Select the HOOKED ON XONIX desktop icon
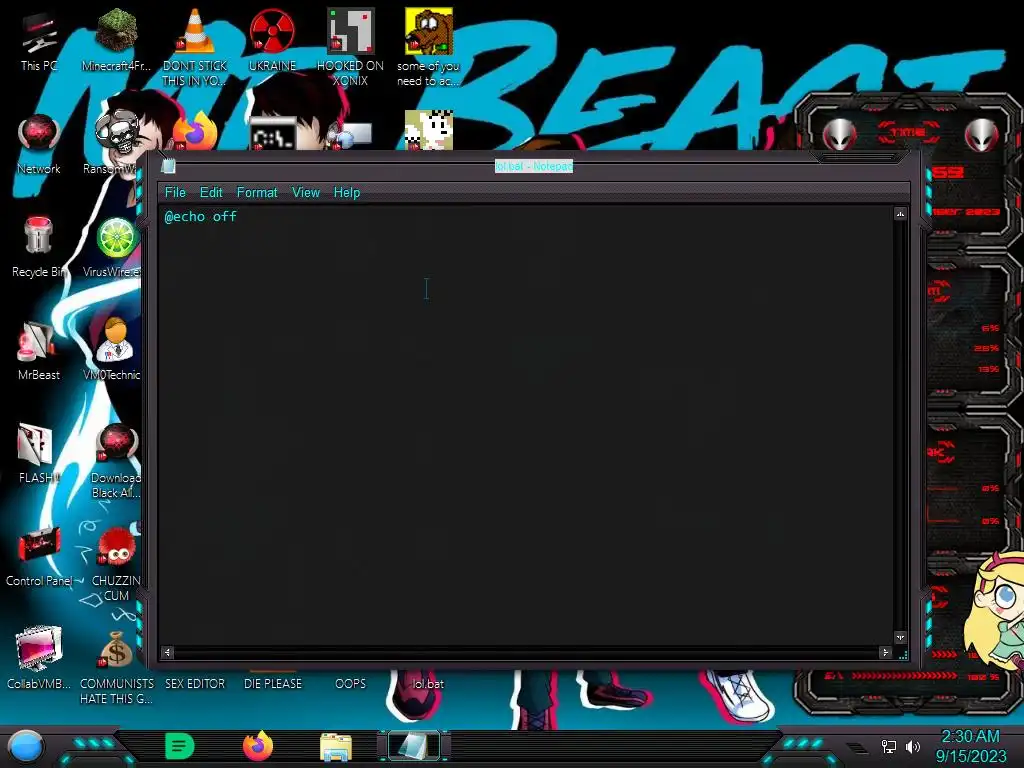This screenshot has width=1024, height=768. (350, 47)
